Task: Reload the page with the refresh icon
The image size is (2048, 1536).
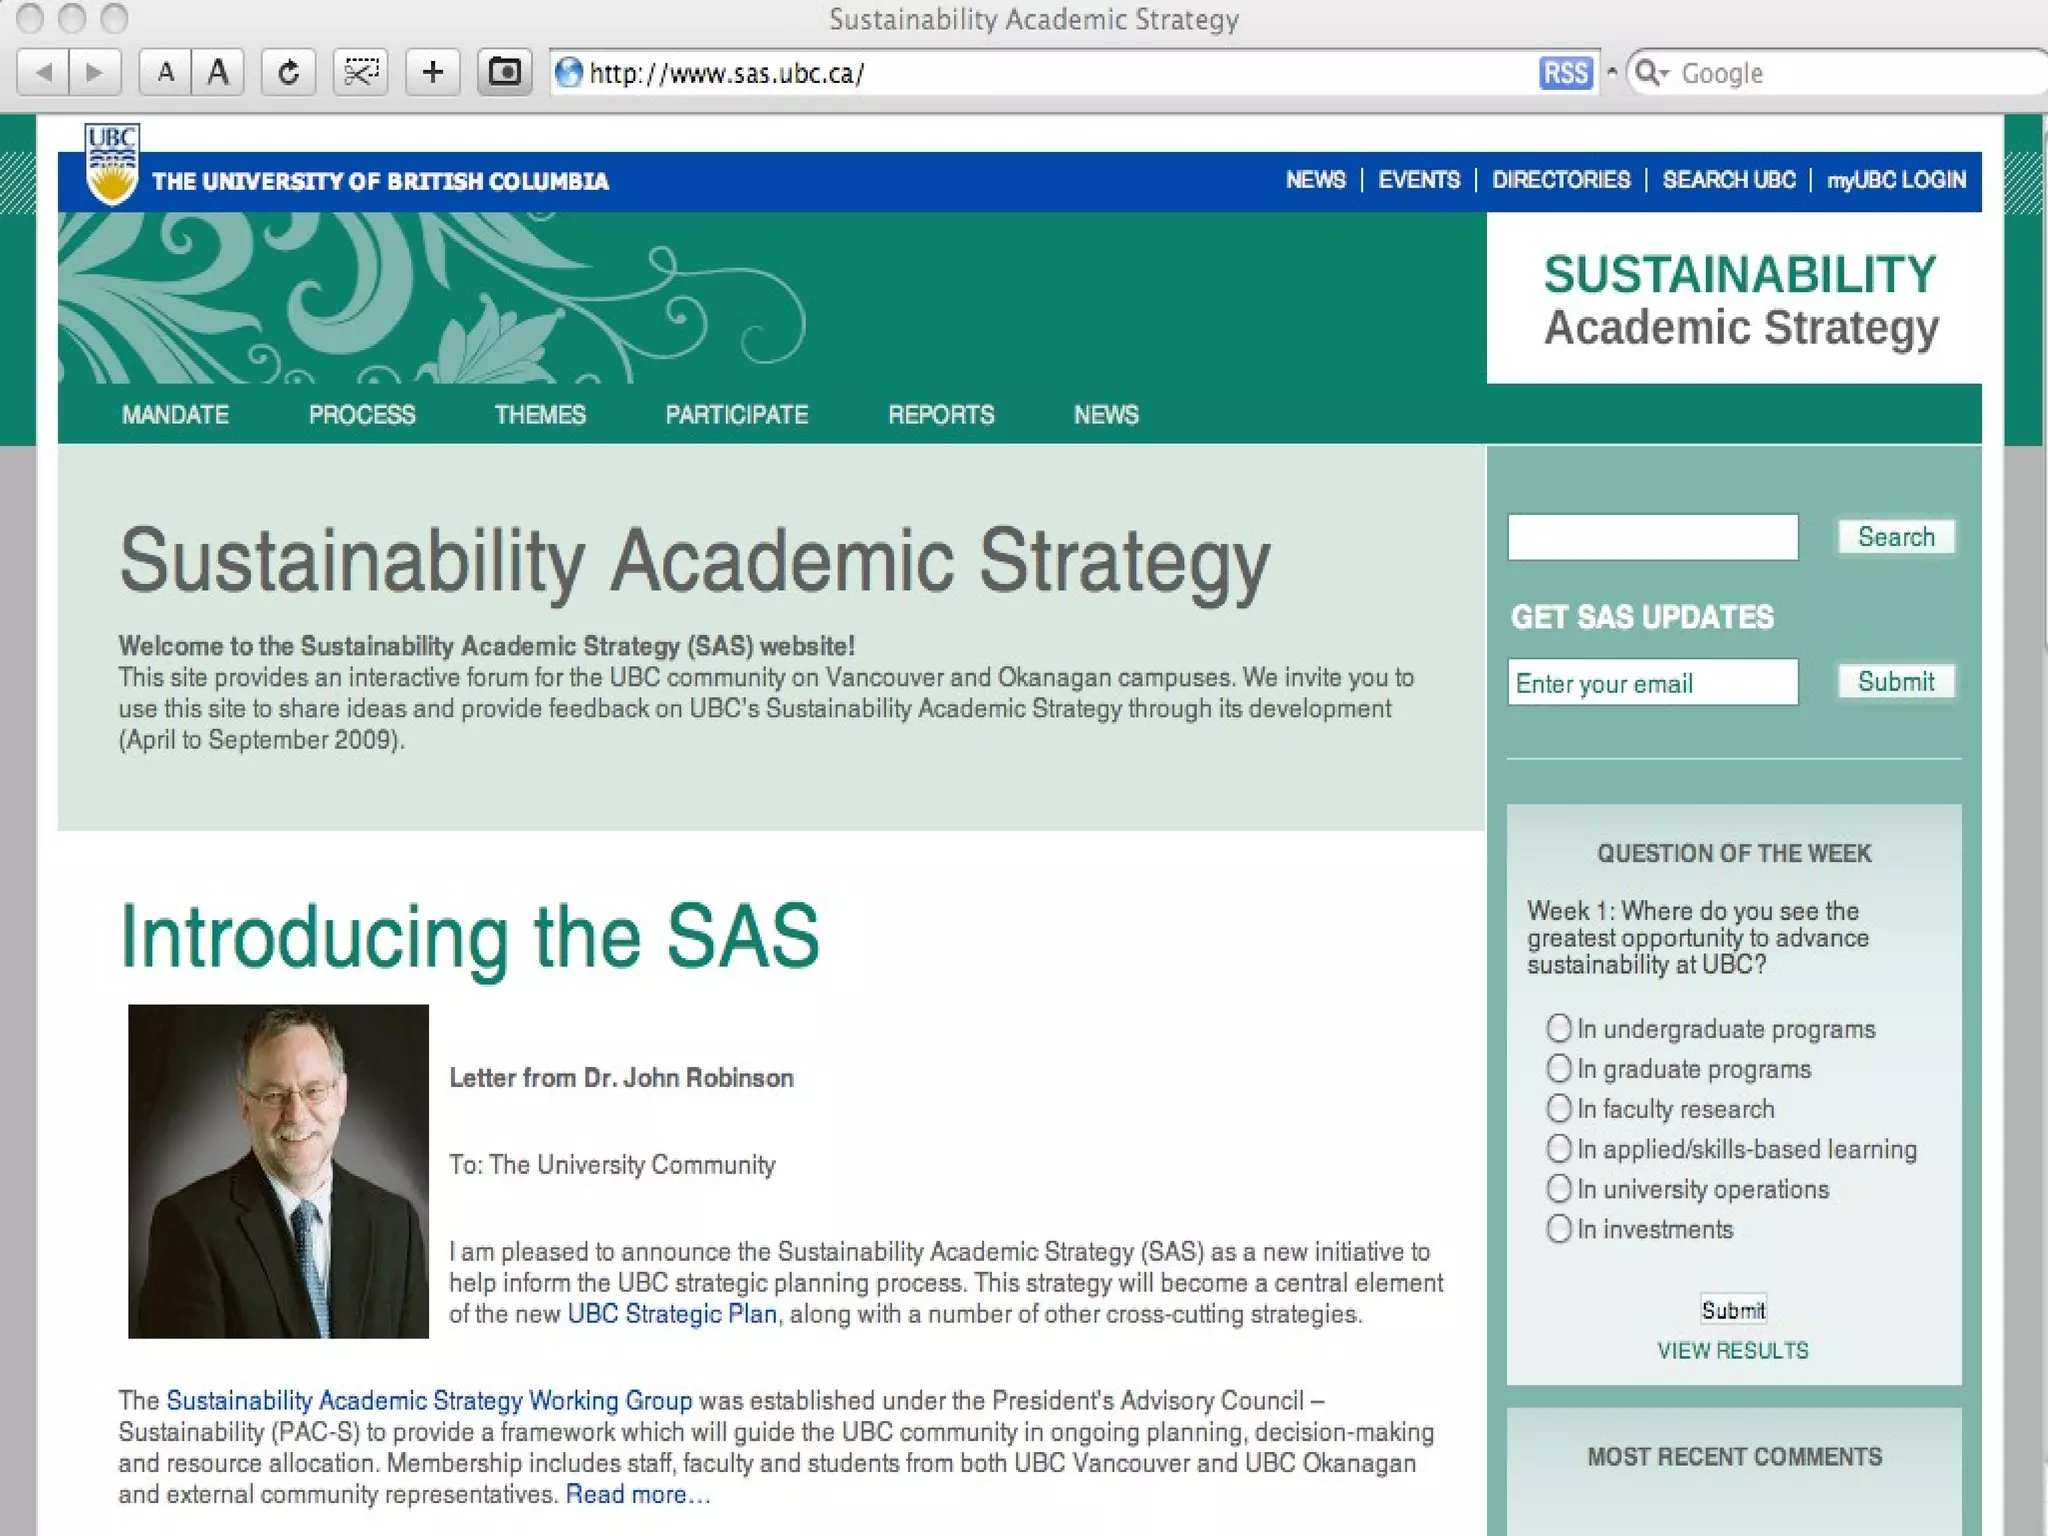Action: [288, 73]
